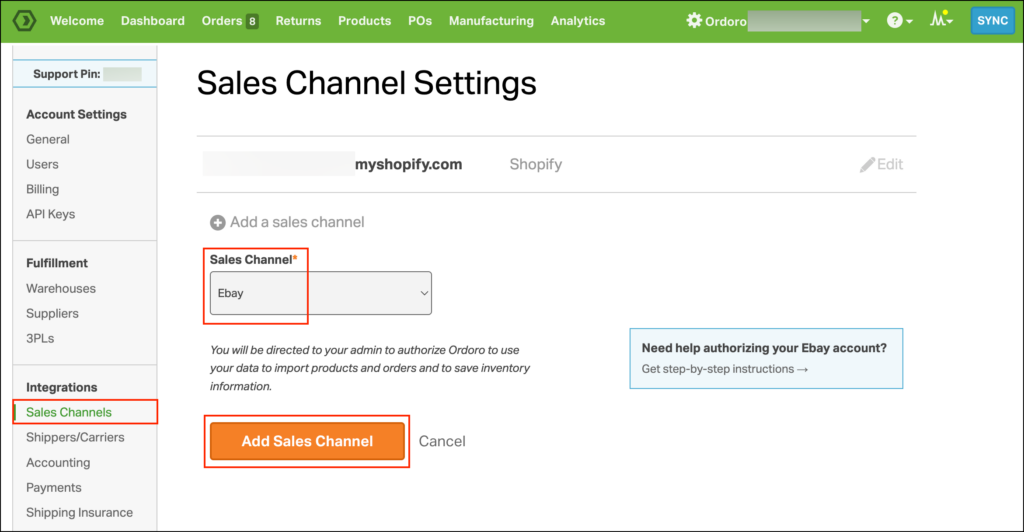Open API Keys in Account Settings
Viewport: 1024px width, 532px height.
(x=50, y=214)
